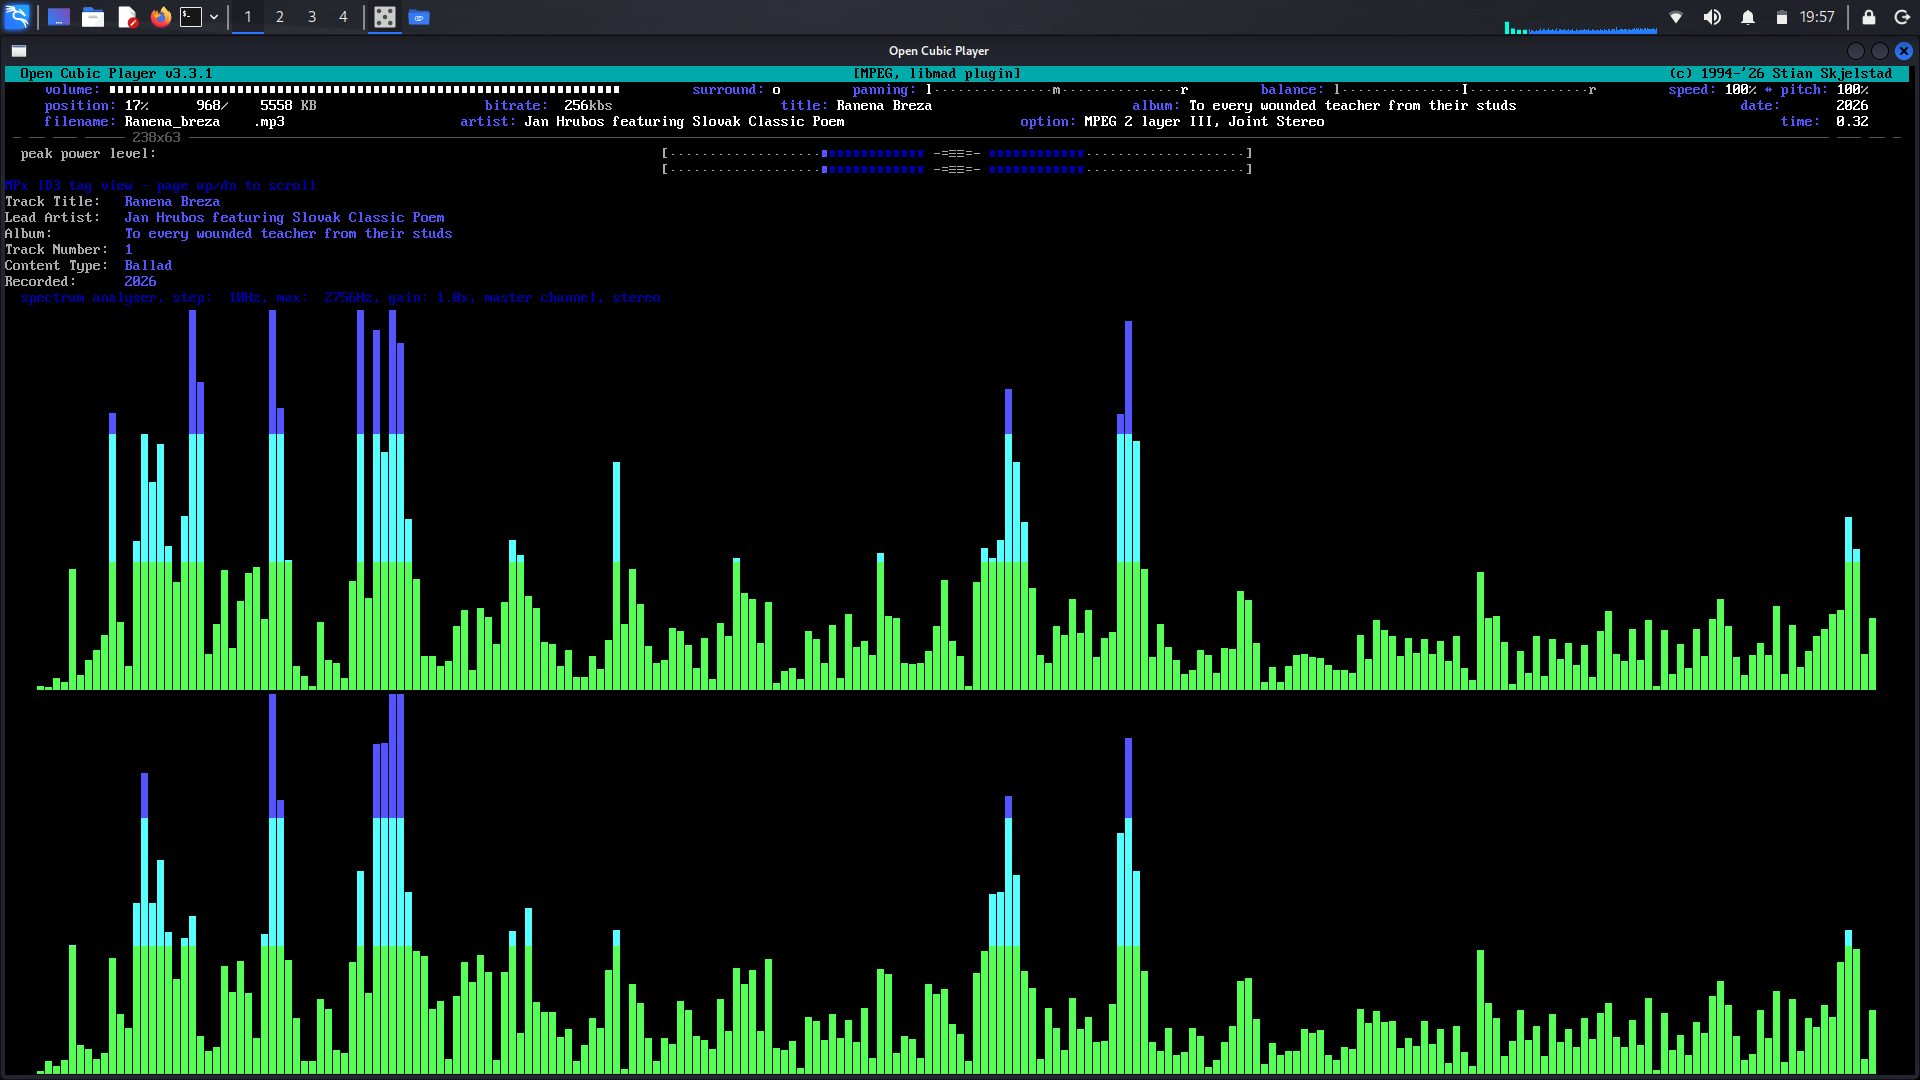Click the Album value in ID3 tag view
The width and height of the screenshot is (1920, 1080).
click(288, 234)
